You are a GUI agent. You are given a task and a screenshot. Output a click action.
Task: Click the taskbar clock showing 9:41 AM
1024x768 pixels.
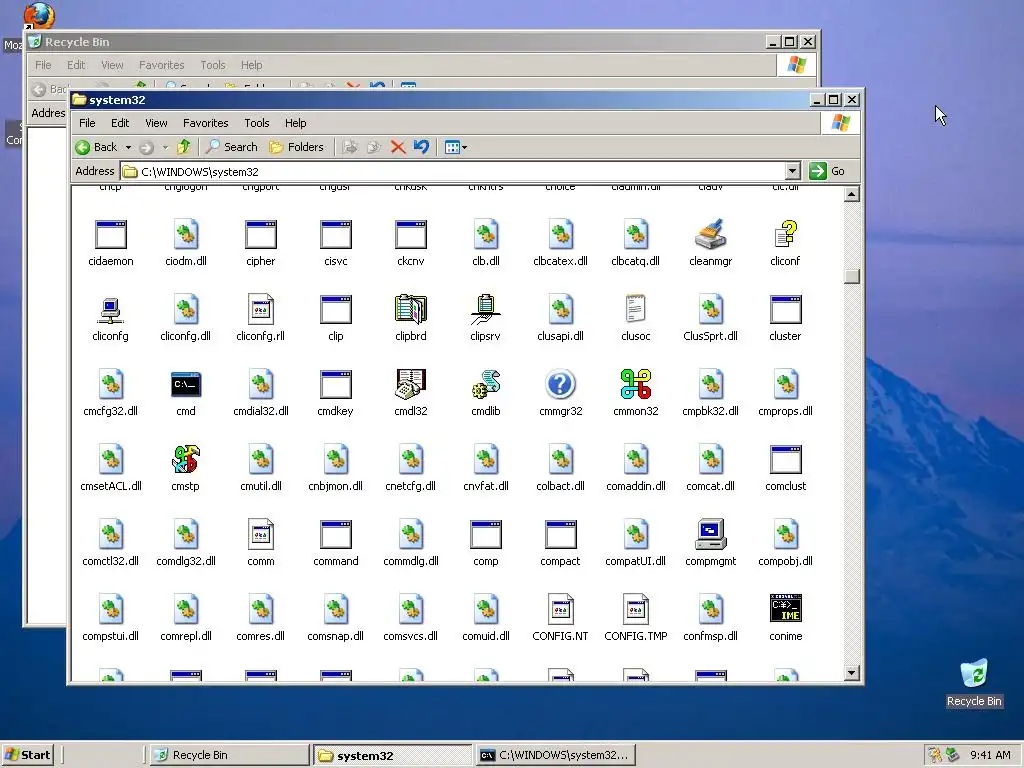tap(990, 755)
